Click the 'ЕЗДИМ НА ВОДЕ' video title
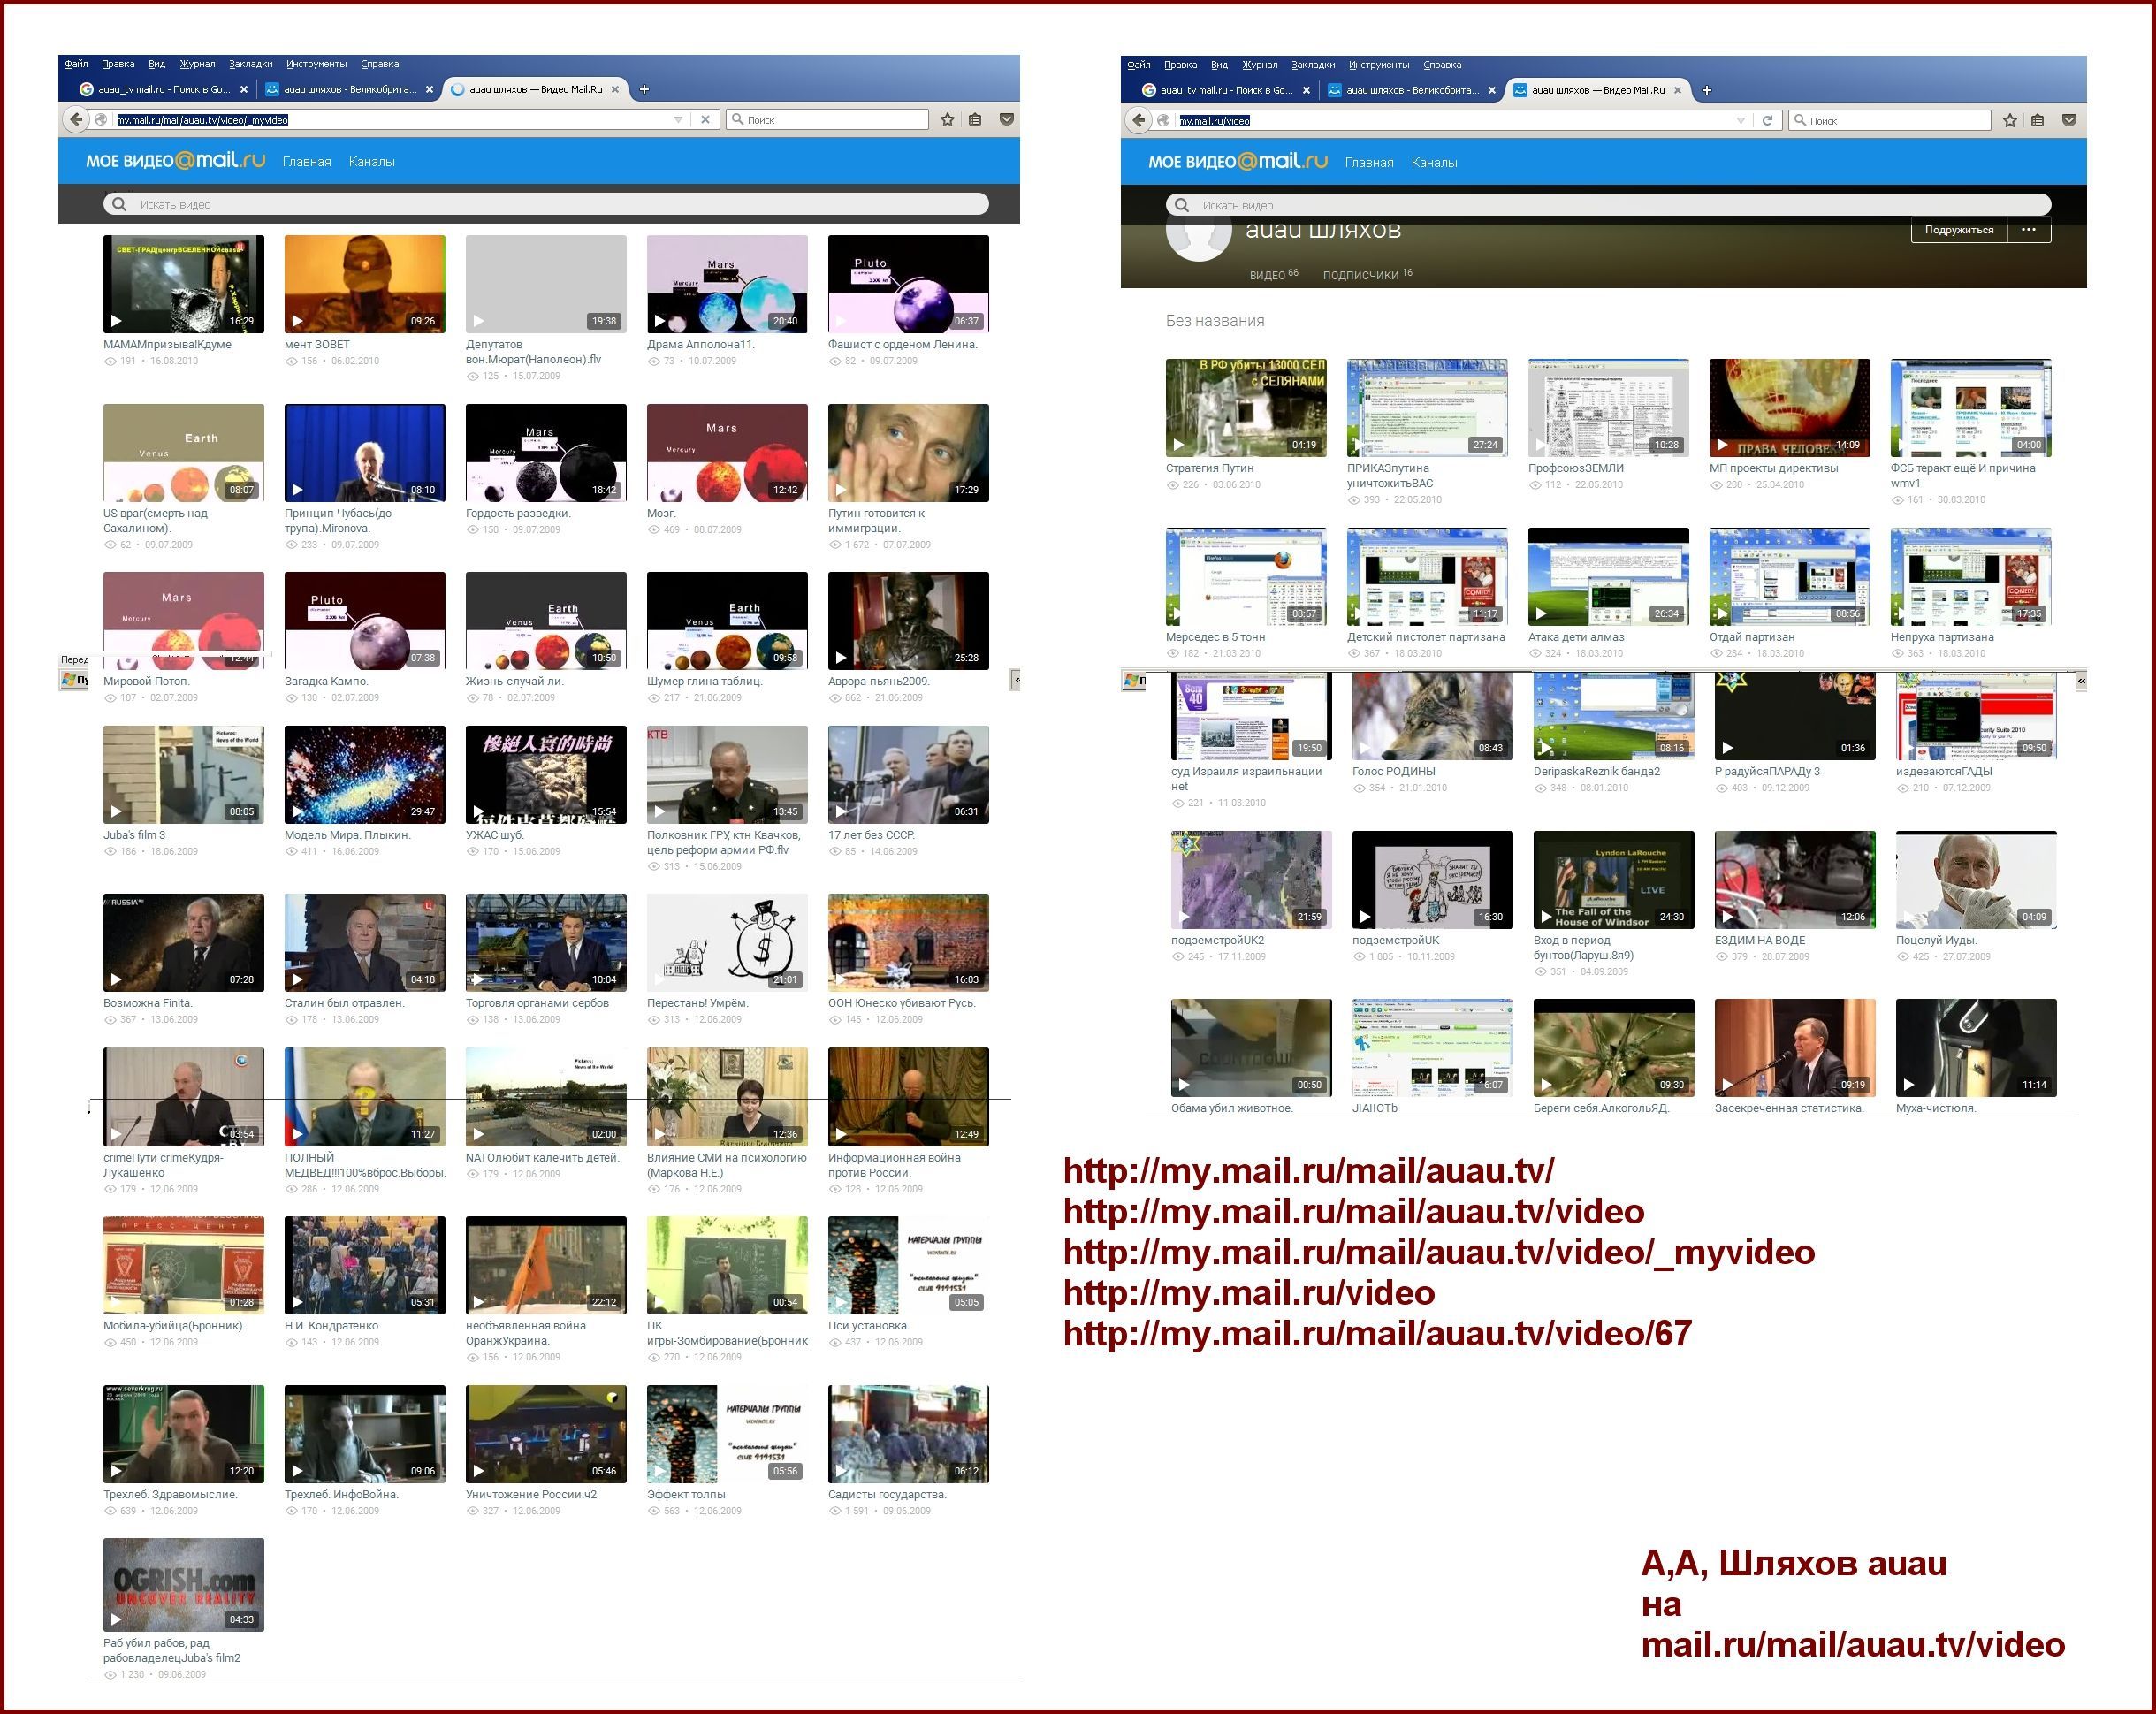This screenshot has height=1714, width=2156. pos(1760,941)
